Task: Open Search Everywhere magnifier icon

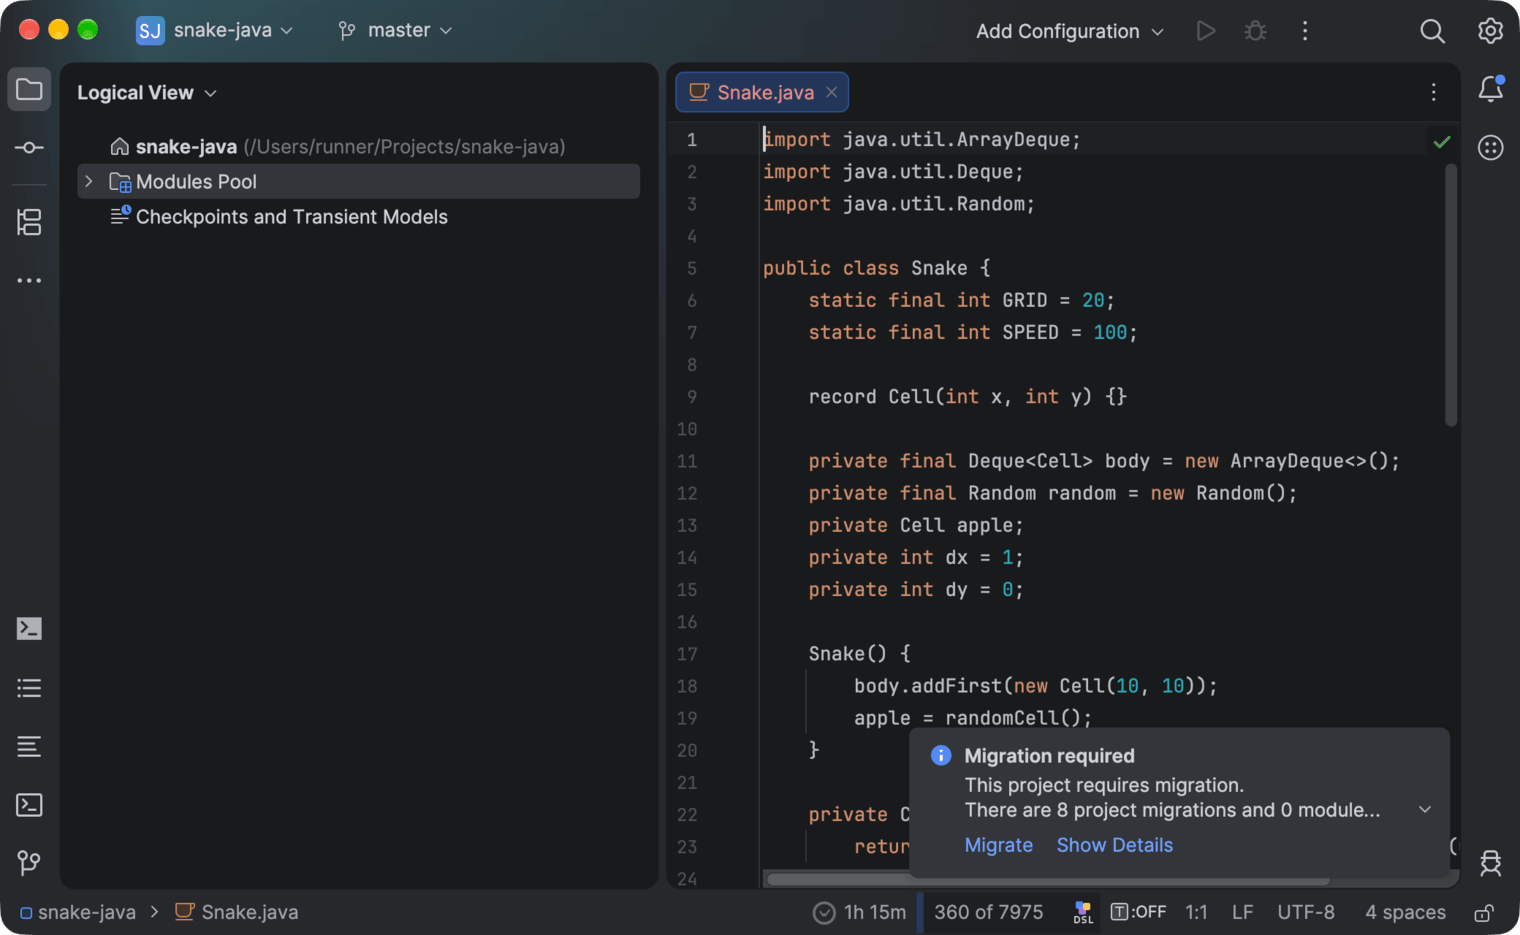Action: point(1432,31)
